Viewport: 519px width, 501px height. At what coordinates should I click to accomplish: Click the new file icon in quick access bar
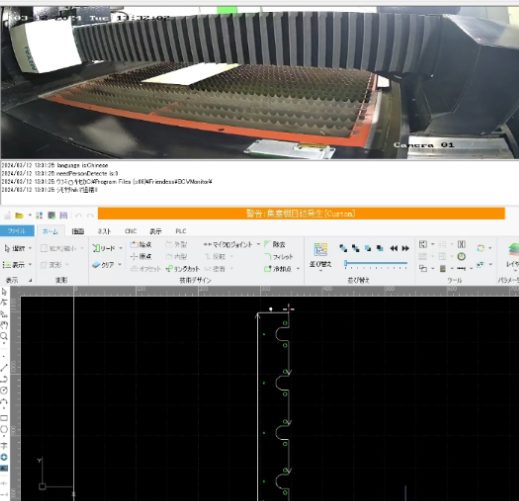click(7, 215)
